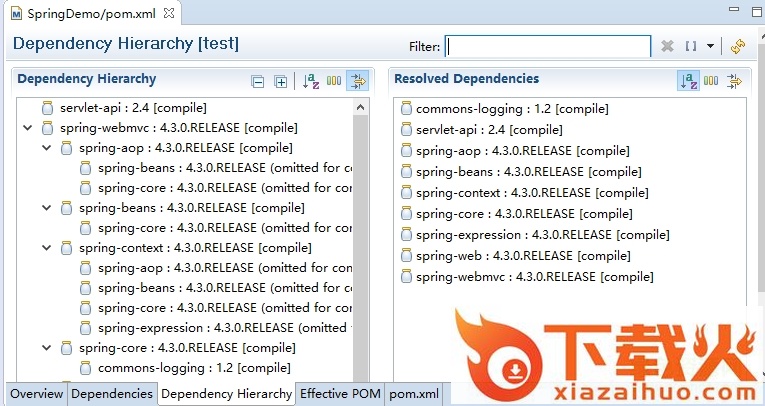Open the Dependencies tab
This screenshot has height=406, width=765.
[111, 394]
